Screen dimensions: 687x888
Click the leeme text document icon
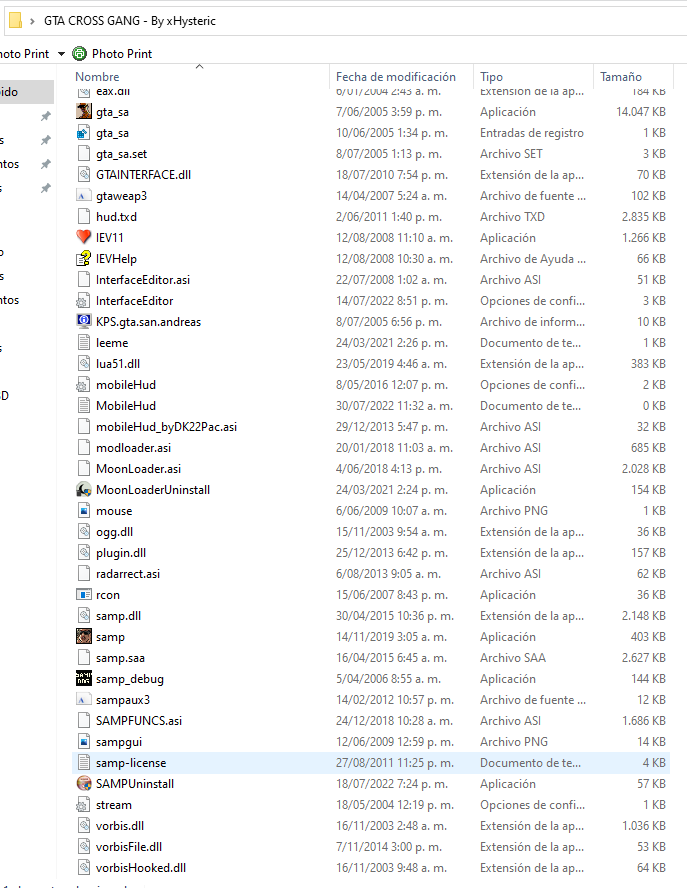point(84,343)
